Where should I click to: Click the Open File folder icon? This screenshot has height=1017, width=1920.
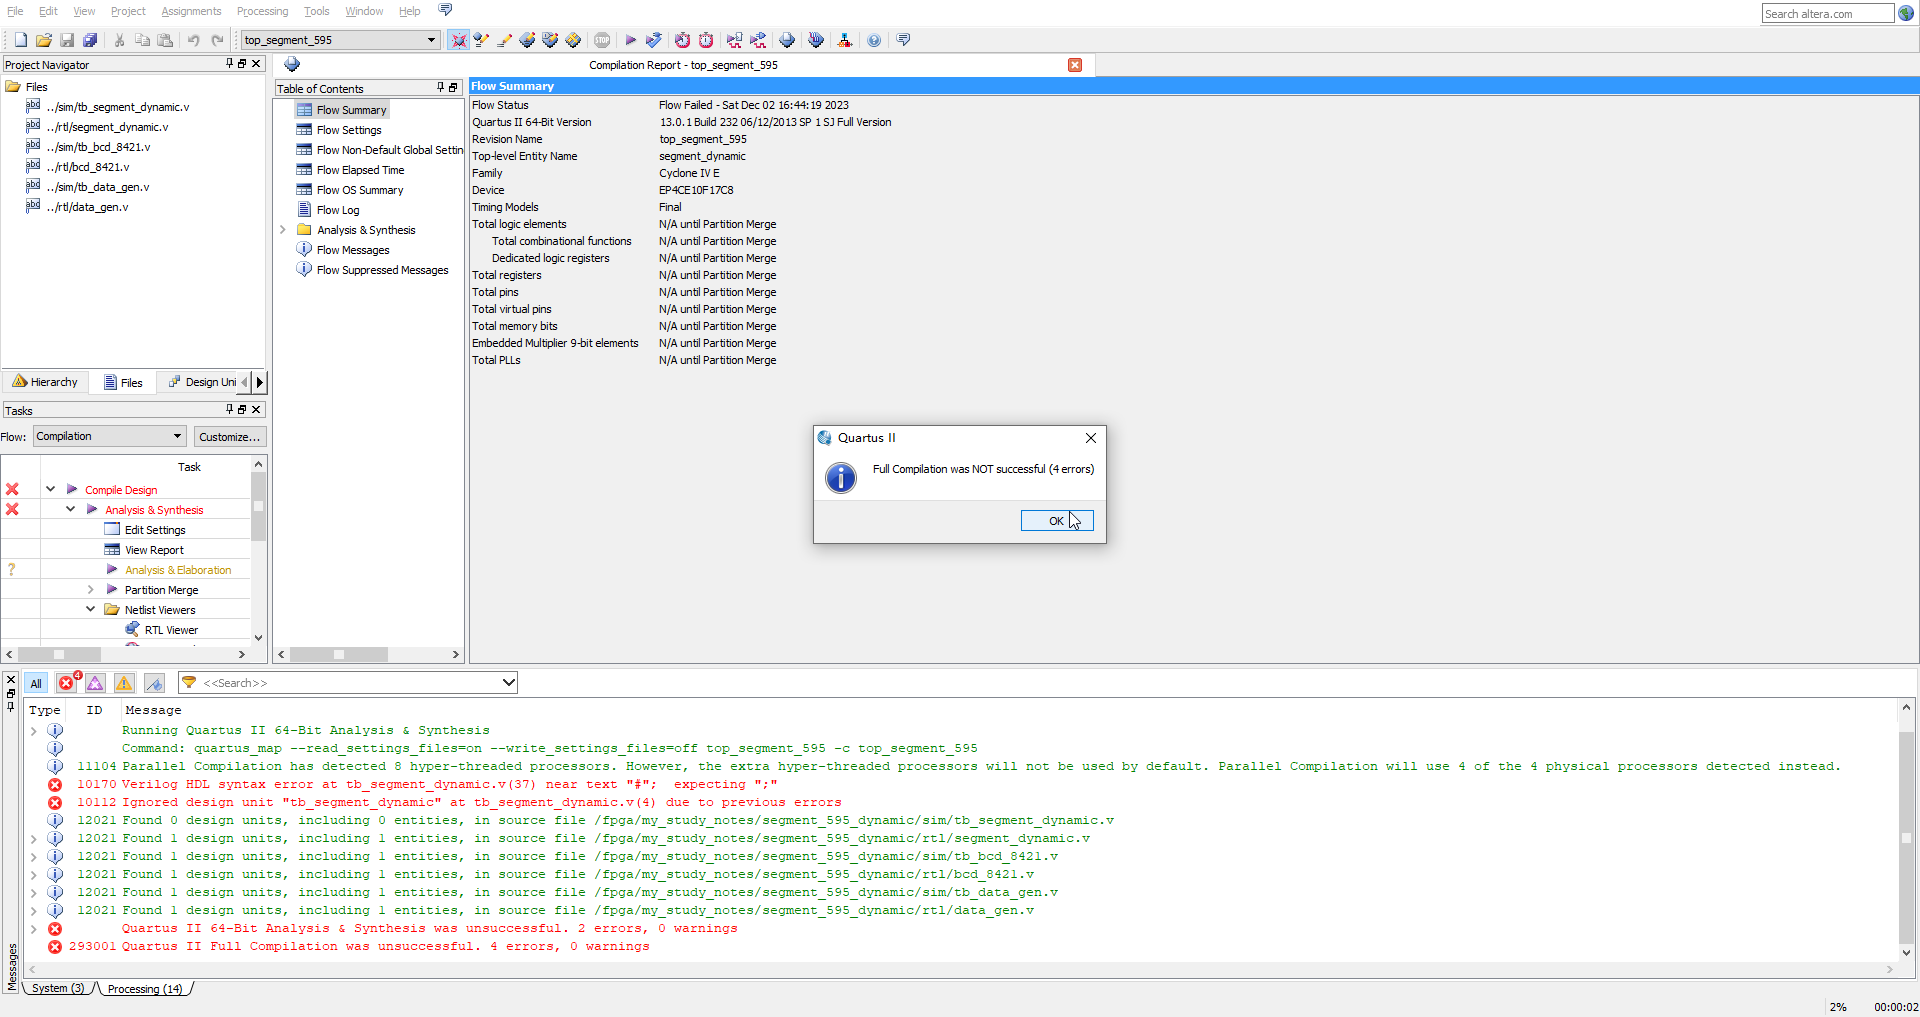coord(44,40)
